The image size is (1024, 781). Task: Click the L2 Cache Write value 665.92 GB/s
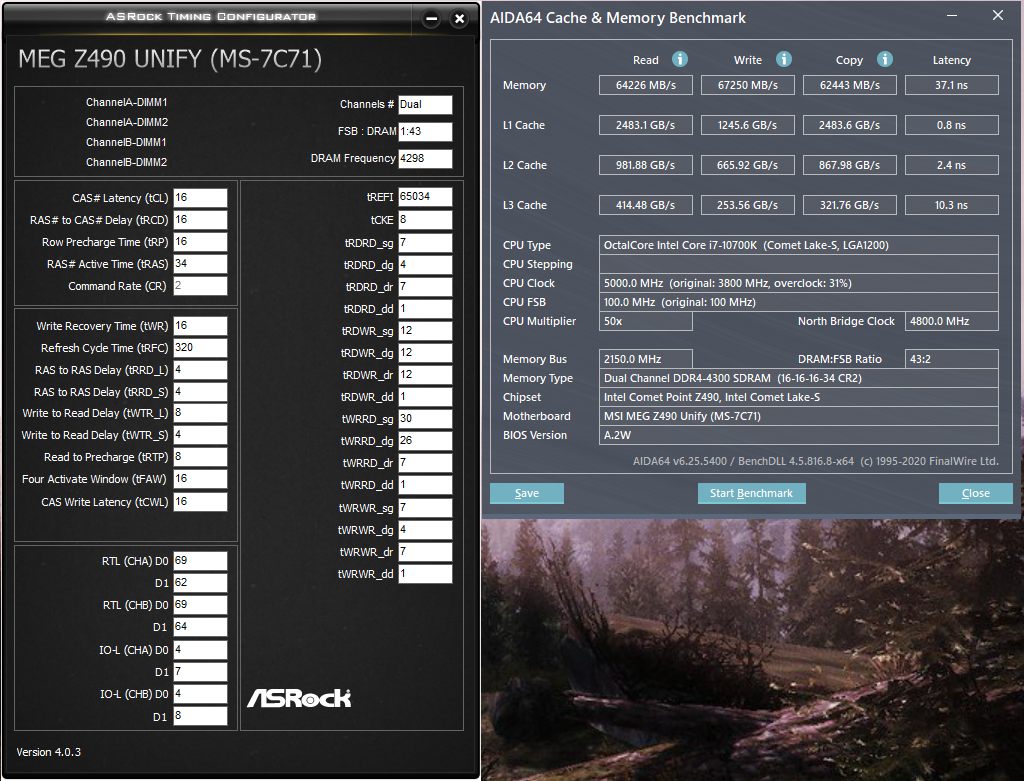[747, 165]
